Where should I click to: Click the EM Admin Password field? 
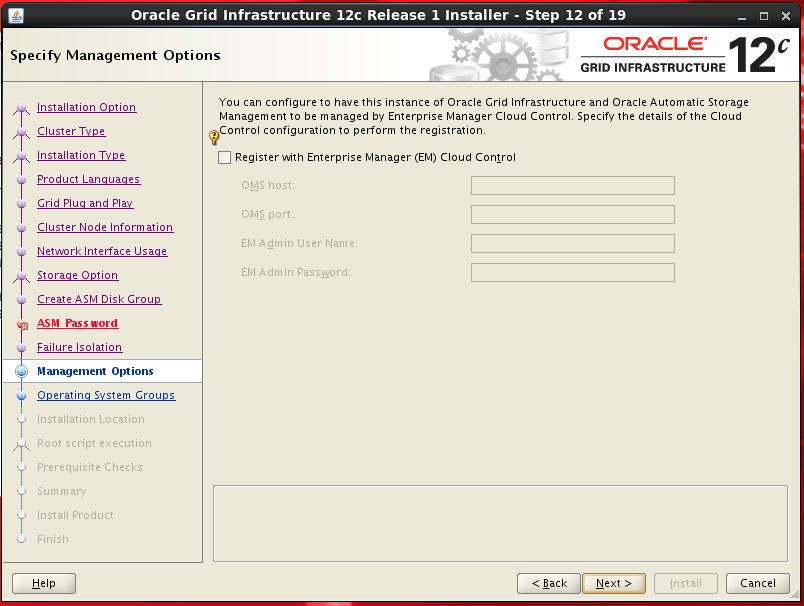click(x=573, y=272)
